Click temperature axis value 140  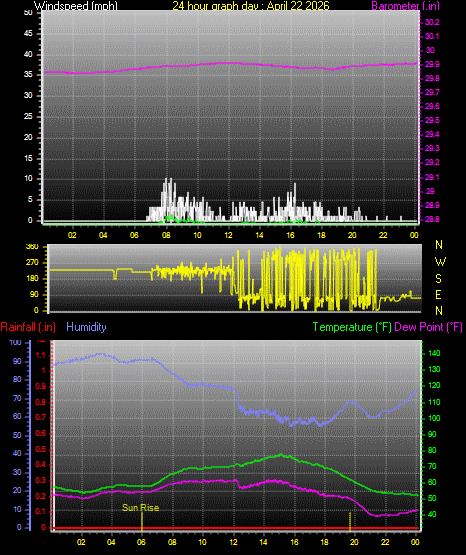point(434,353)
